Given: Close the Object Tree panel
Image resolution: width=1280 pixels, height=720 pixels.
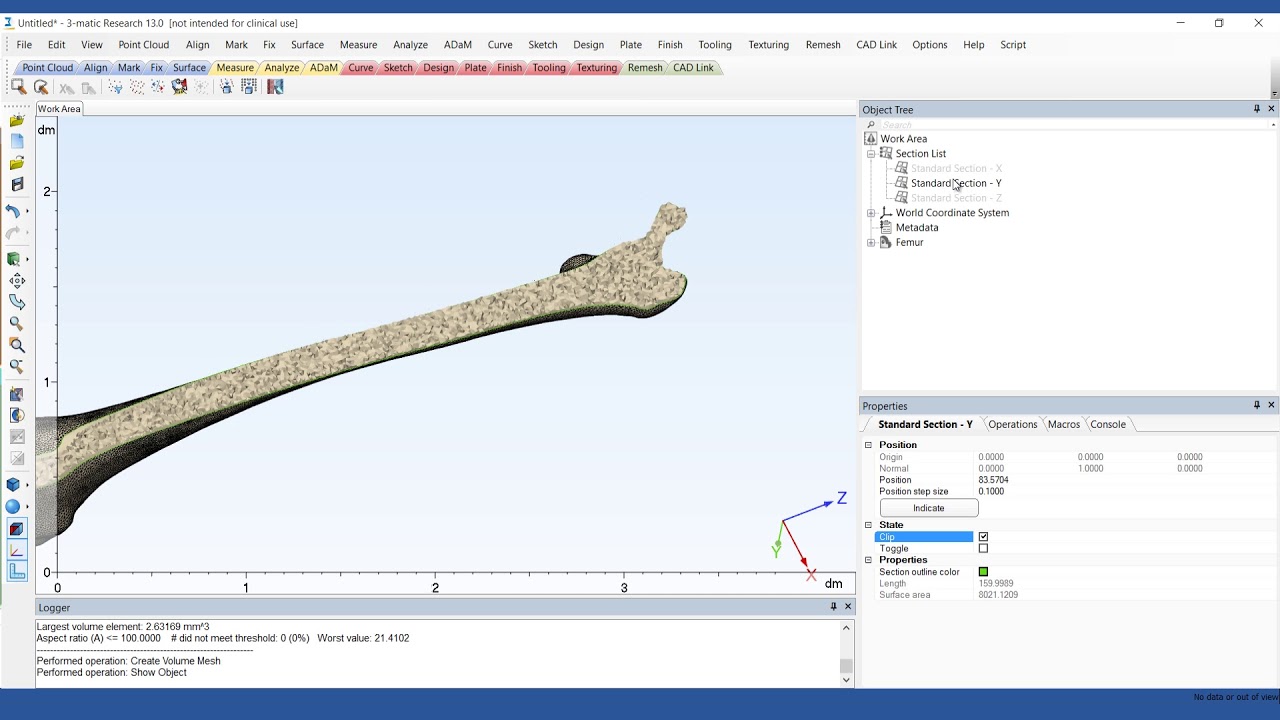Looking at the screenshot, I should point(1271,109).
